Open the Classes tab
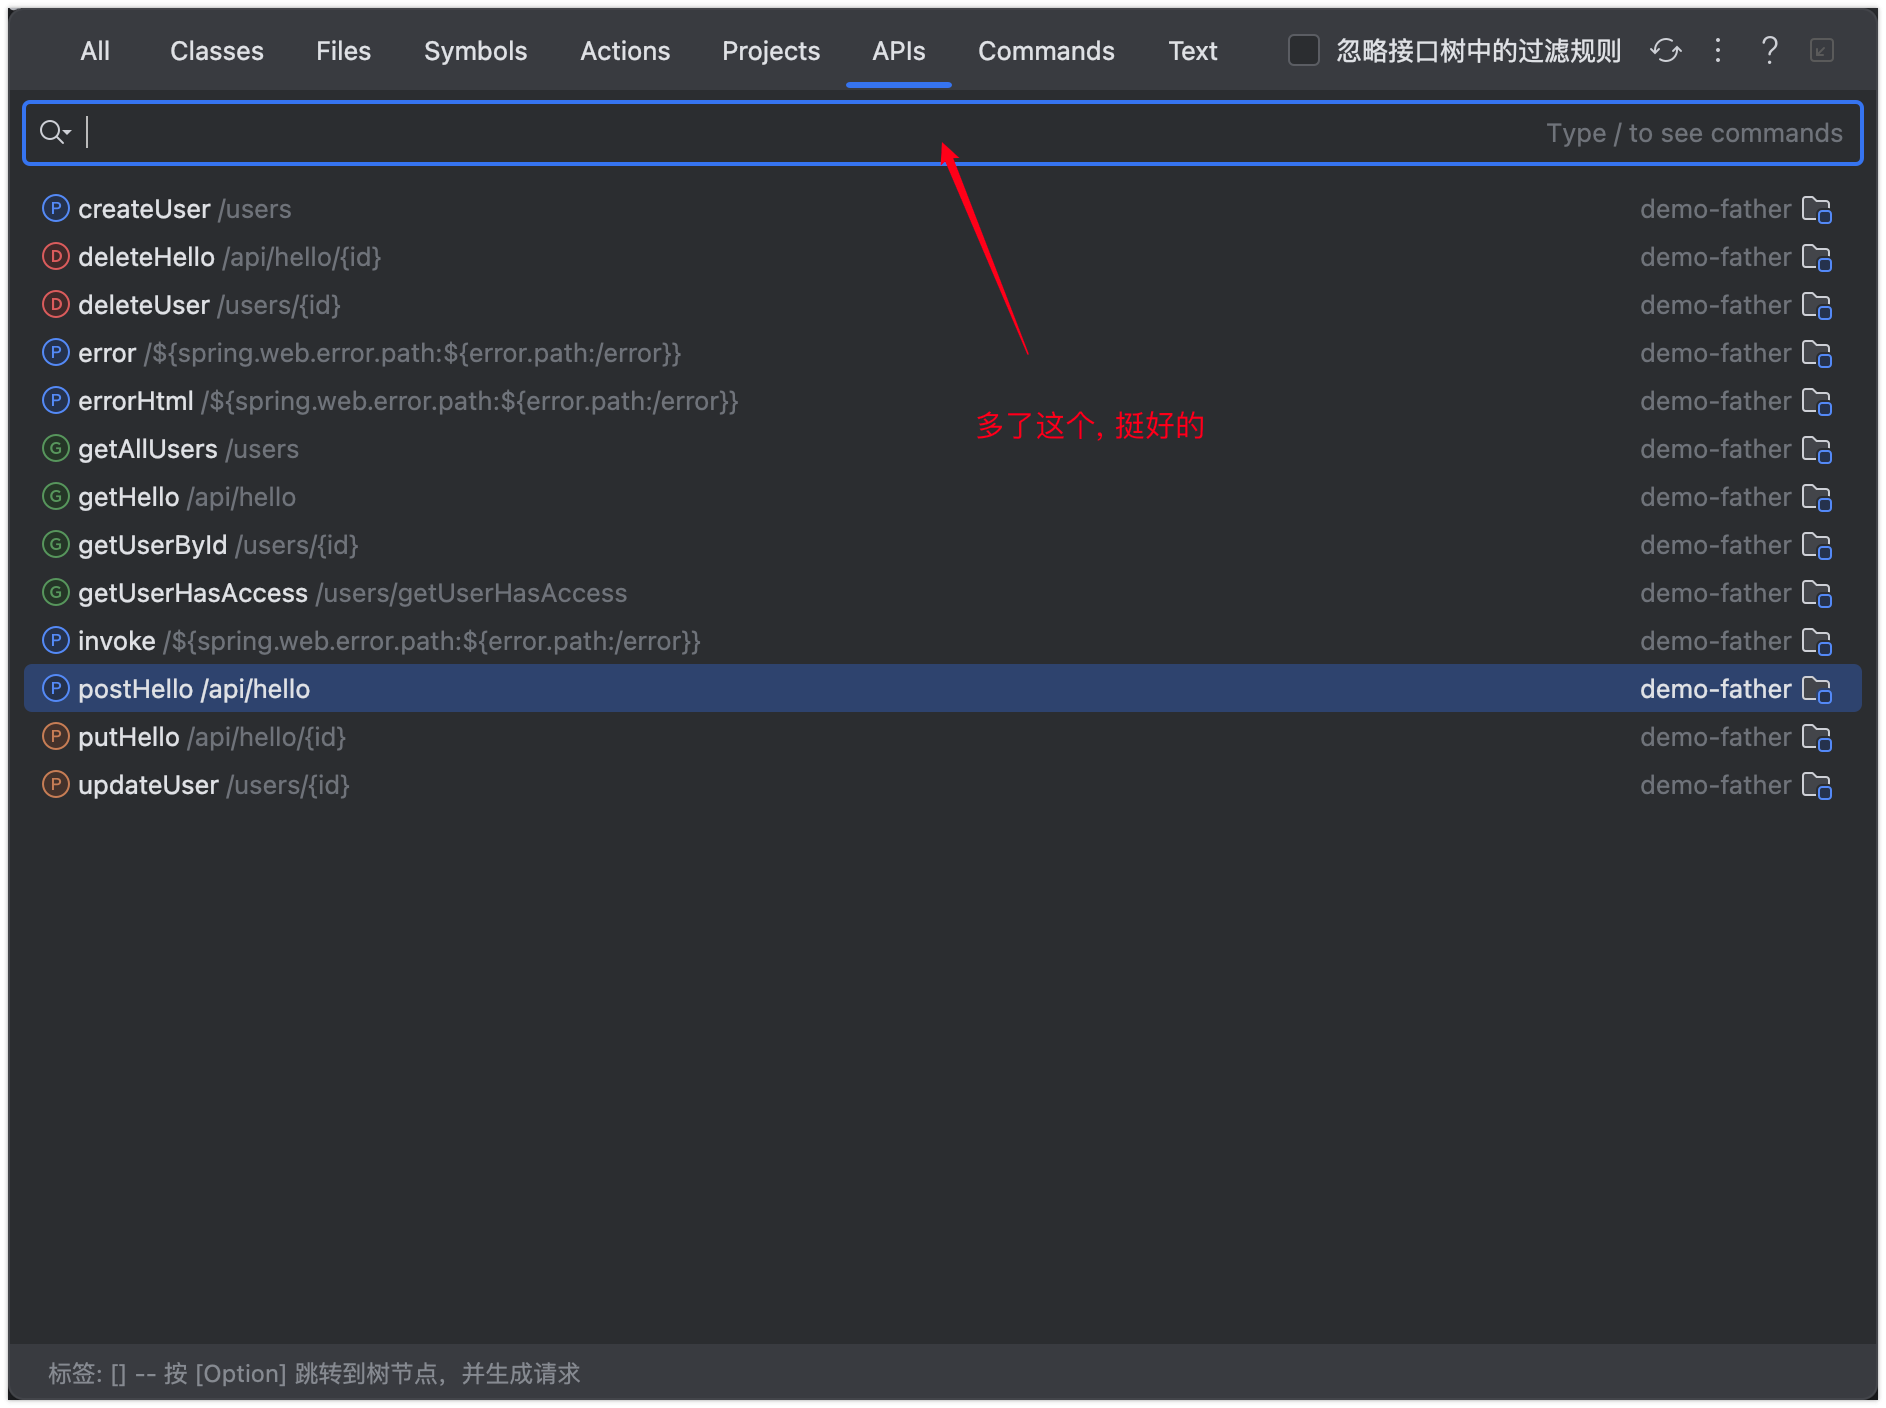The width and height of the screenshot is (1886, 1408). pyautogui.click(x=217, y=51)
